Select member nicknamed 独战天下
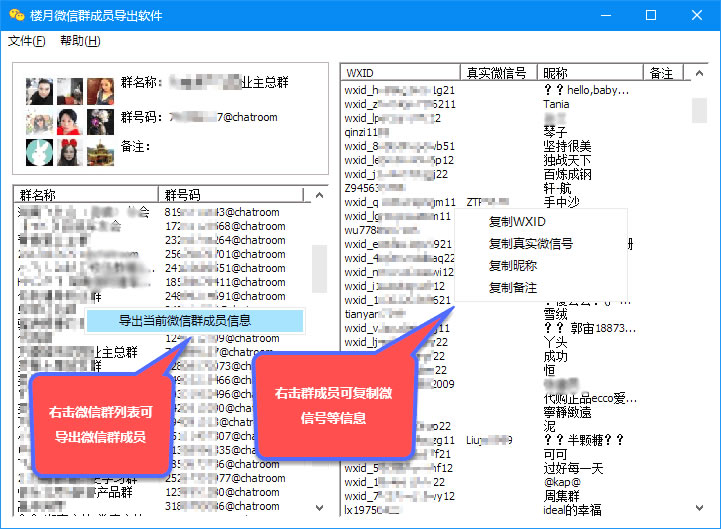The height and width of the screenshot is (529, 721). 567,161
